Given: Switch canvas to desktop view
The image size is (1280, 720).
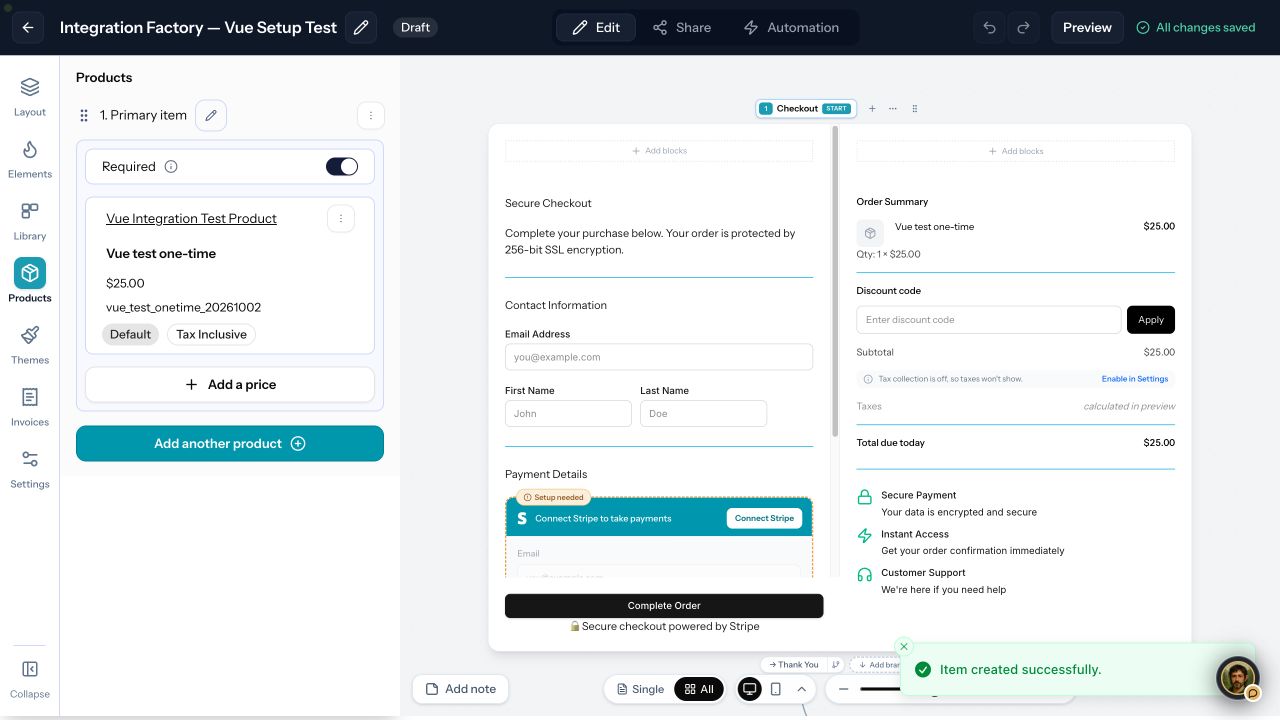Looking at the screenshot, I should [749, 689].
